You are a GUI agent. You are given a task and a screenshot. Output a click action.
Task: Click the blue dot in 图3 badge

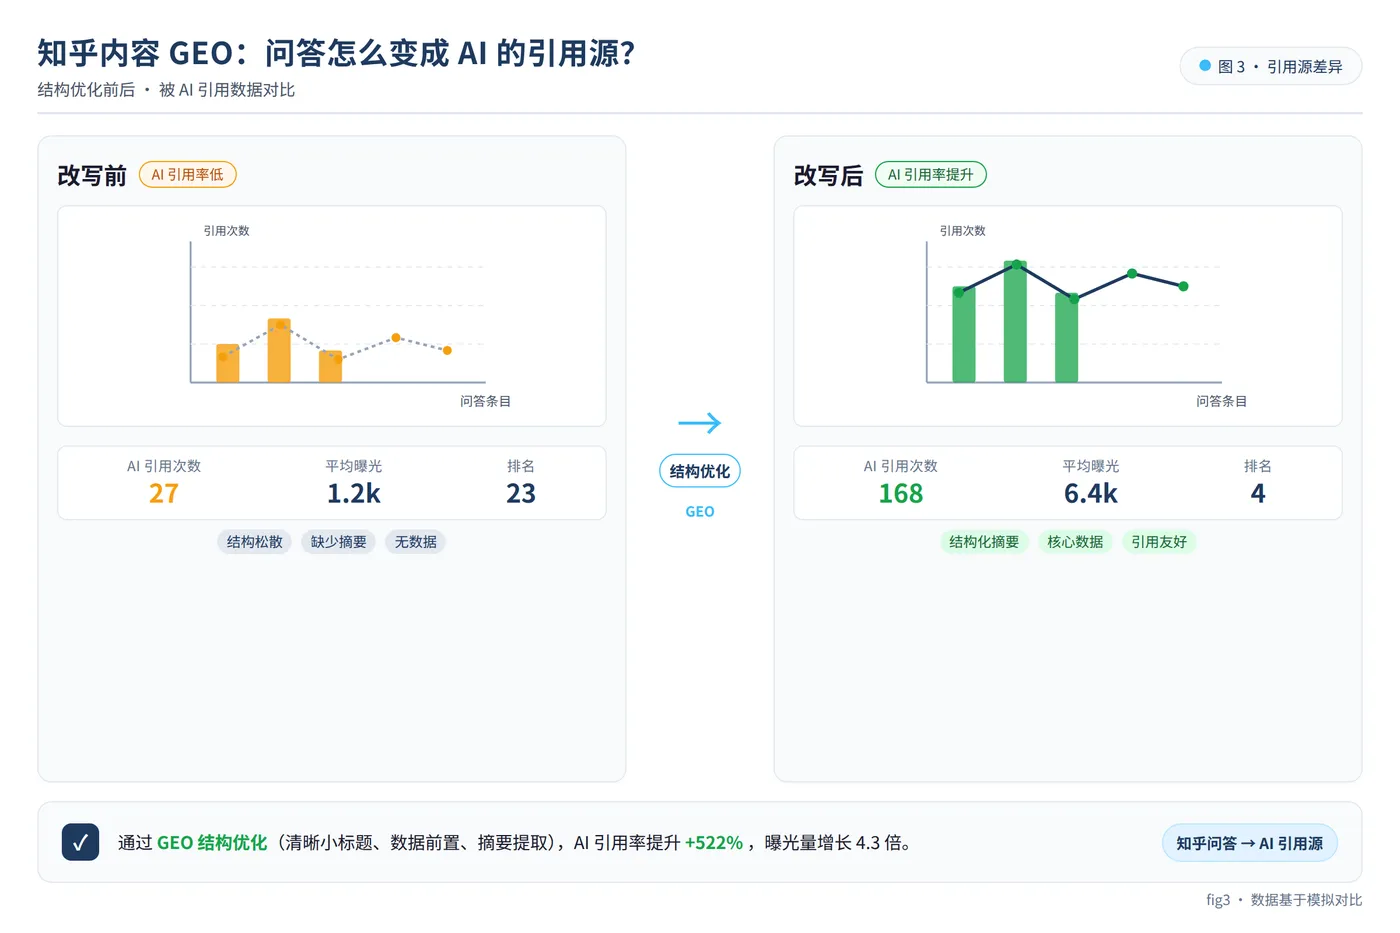1205,66
